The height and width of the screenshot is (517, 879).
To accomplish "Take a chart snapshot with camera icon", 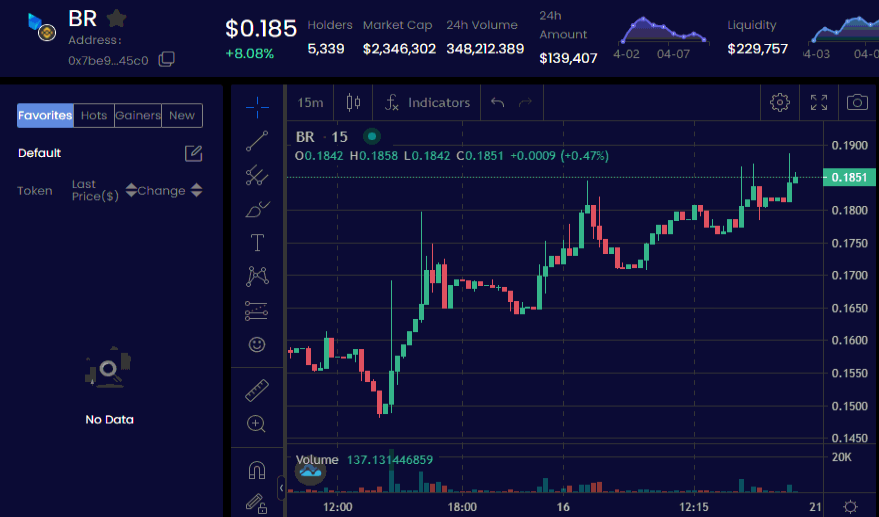I will 857,103.
